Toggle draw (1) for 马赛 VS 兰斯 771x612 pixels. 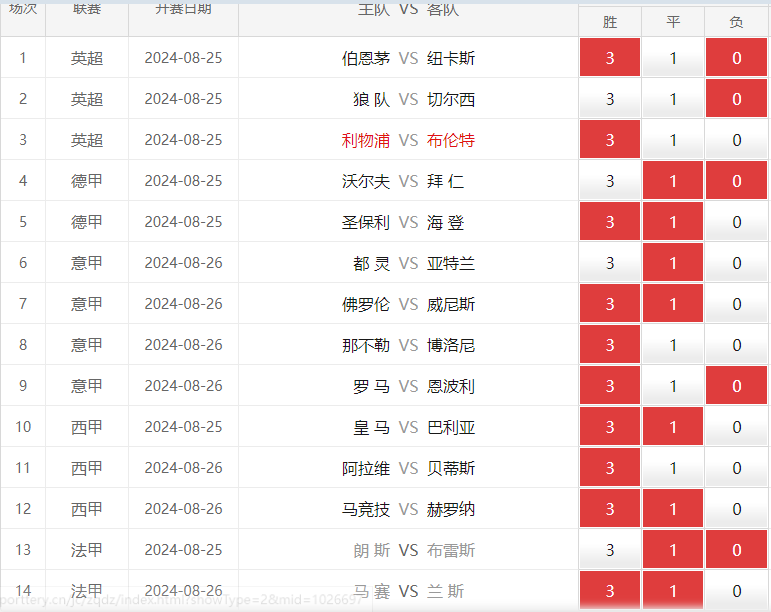[x=673, y=590]
